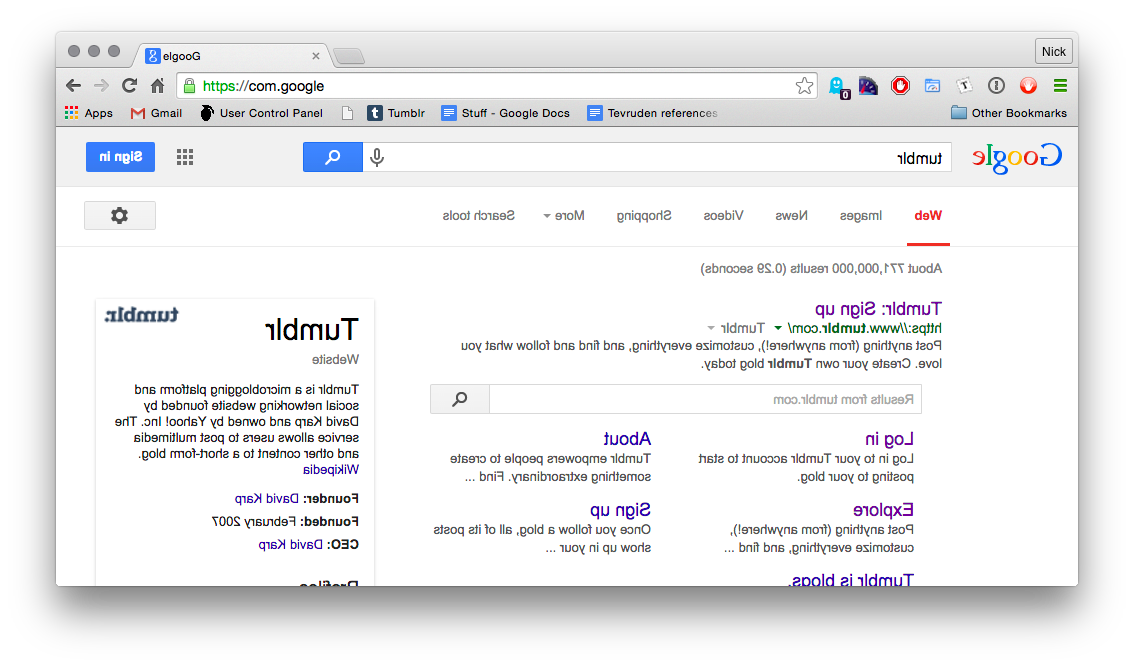
Task: Open the Tumblr bookmark in bookmarks bar
Action: (x=396, y=113)
